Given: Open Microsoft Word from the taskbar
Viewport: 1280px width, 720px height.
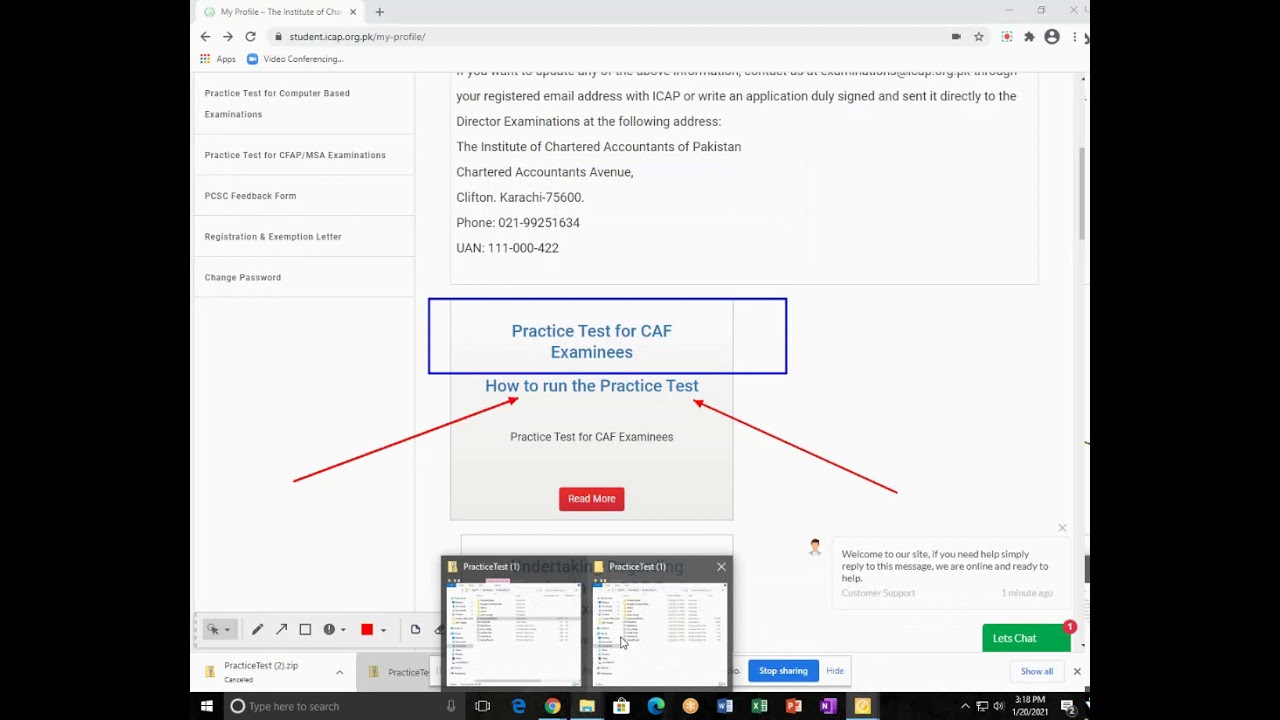Looking at the screenshot, I should coord(725,706).
